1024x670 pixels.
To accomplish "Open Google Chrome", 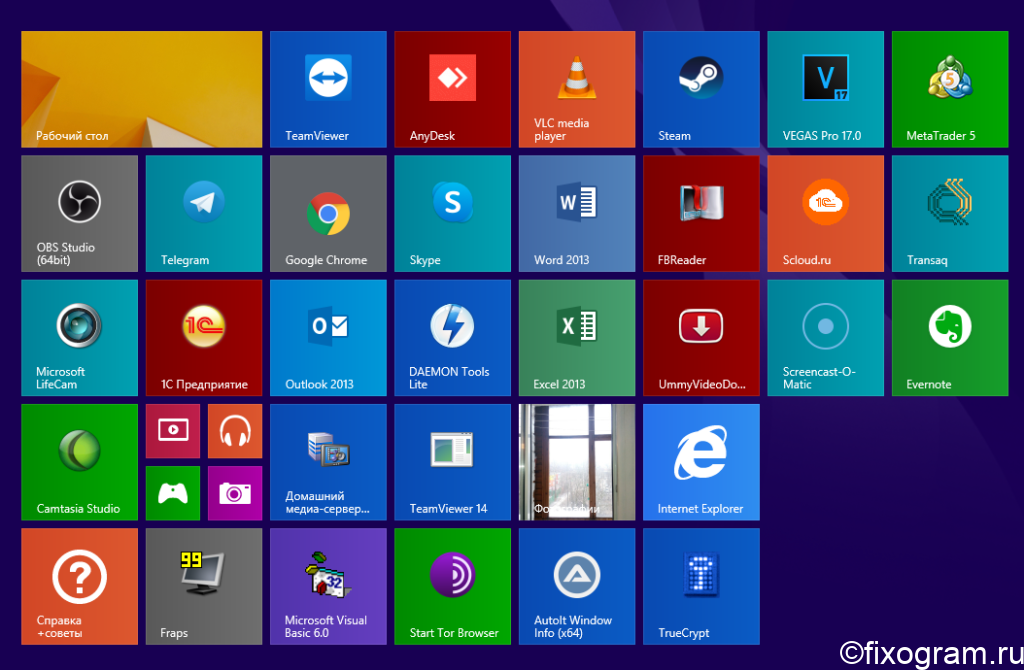I will (x=328, y=214).
